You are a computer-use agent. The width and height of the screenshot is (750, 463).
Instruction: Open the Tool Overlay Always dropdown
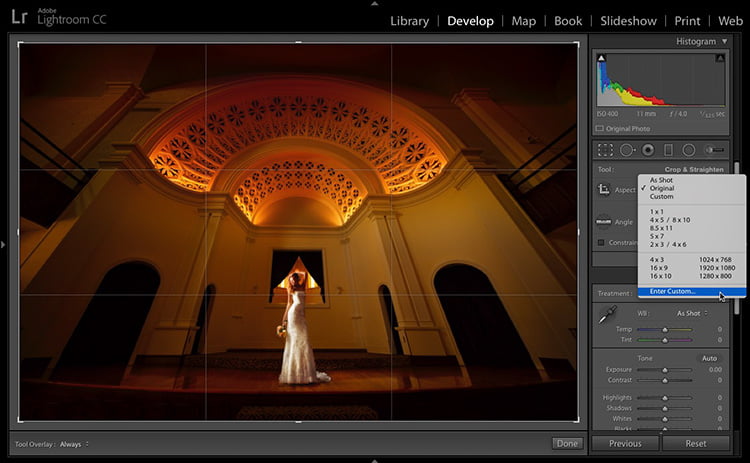[x=74, y=443]
